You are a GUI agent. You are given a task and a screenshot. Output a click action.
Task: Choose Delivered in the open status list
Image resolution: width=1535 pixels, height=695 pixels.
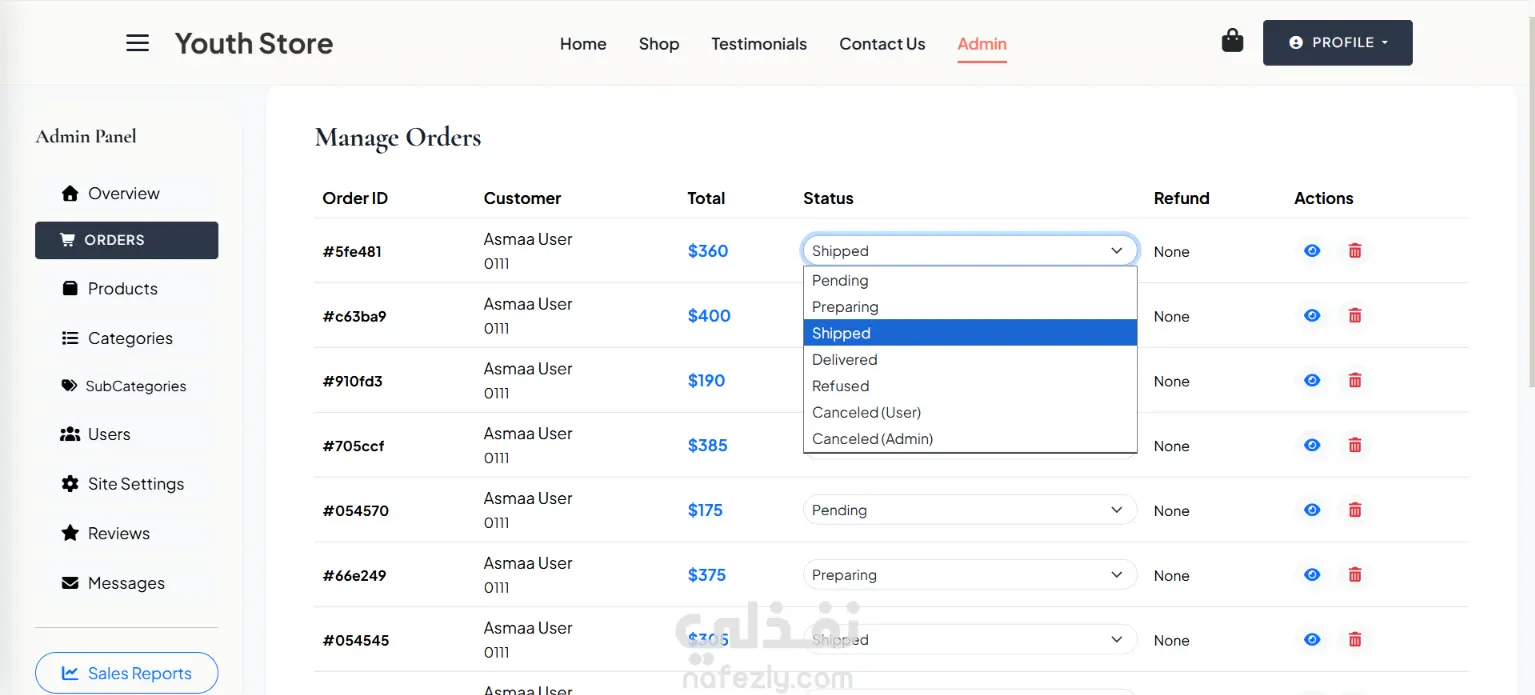tap(970, 360)
